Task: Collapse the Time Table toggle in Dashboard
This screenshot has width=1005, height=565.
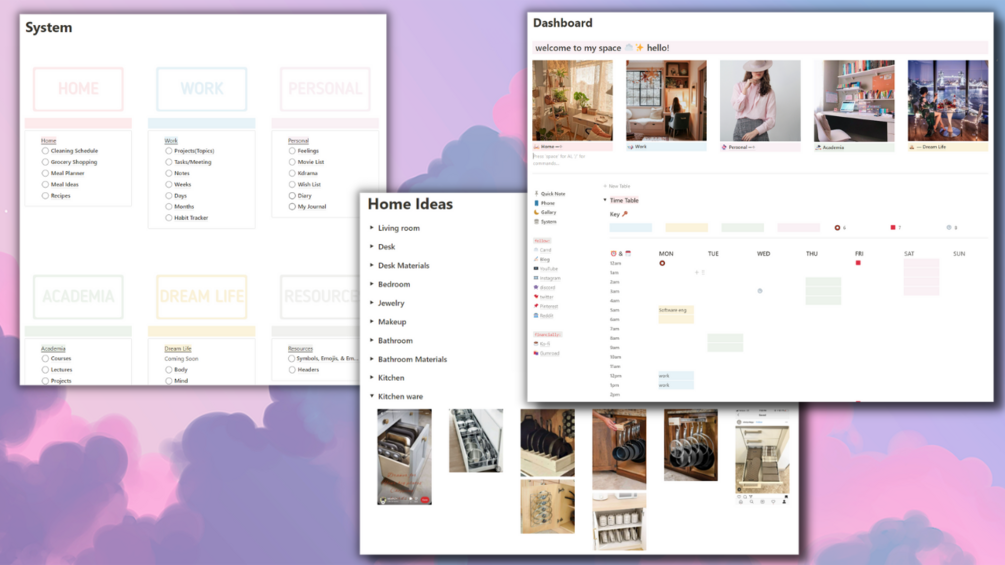Action: tap(605, 200)
